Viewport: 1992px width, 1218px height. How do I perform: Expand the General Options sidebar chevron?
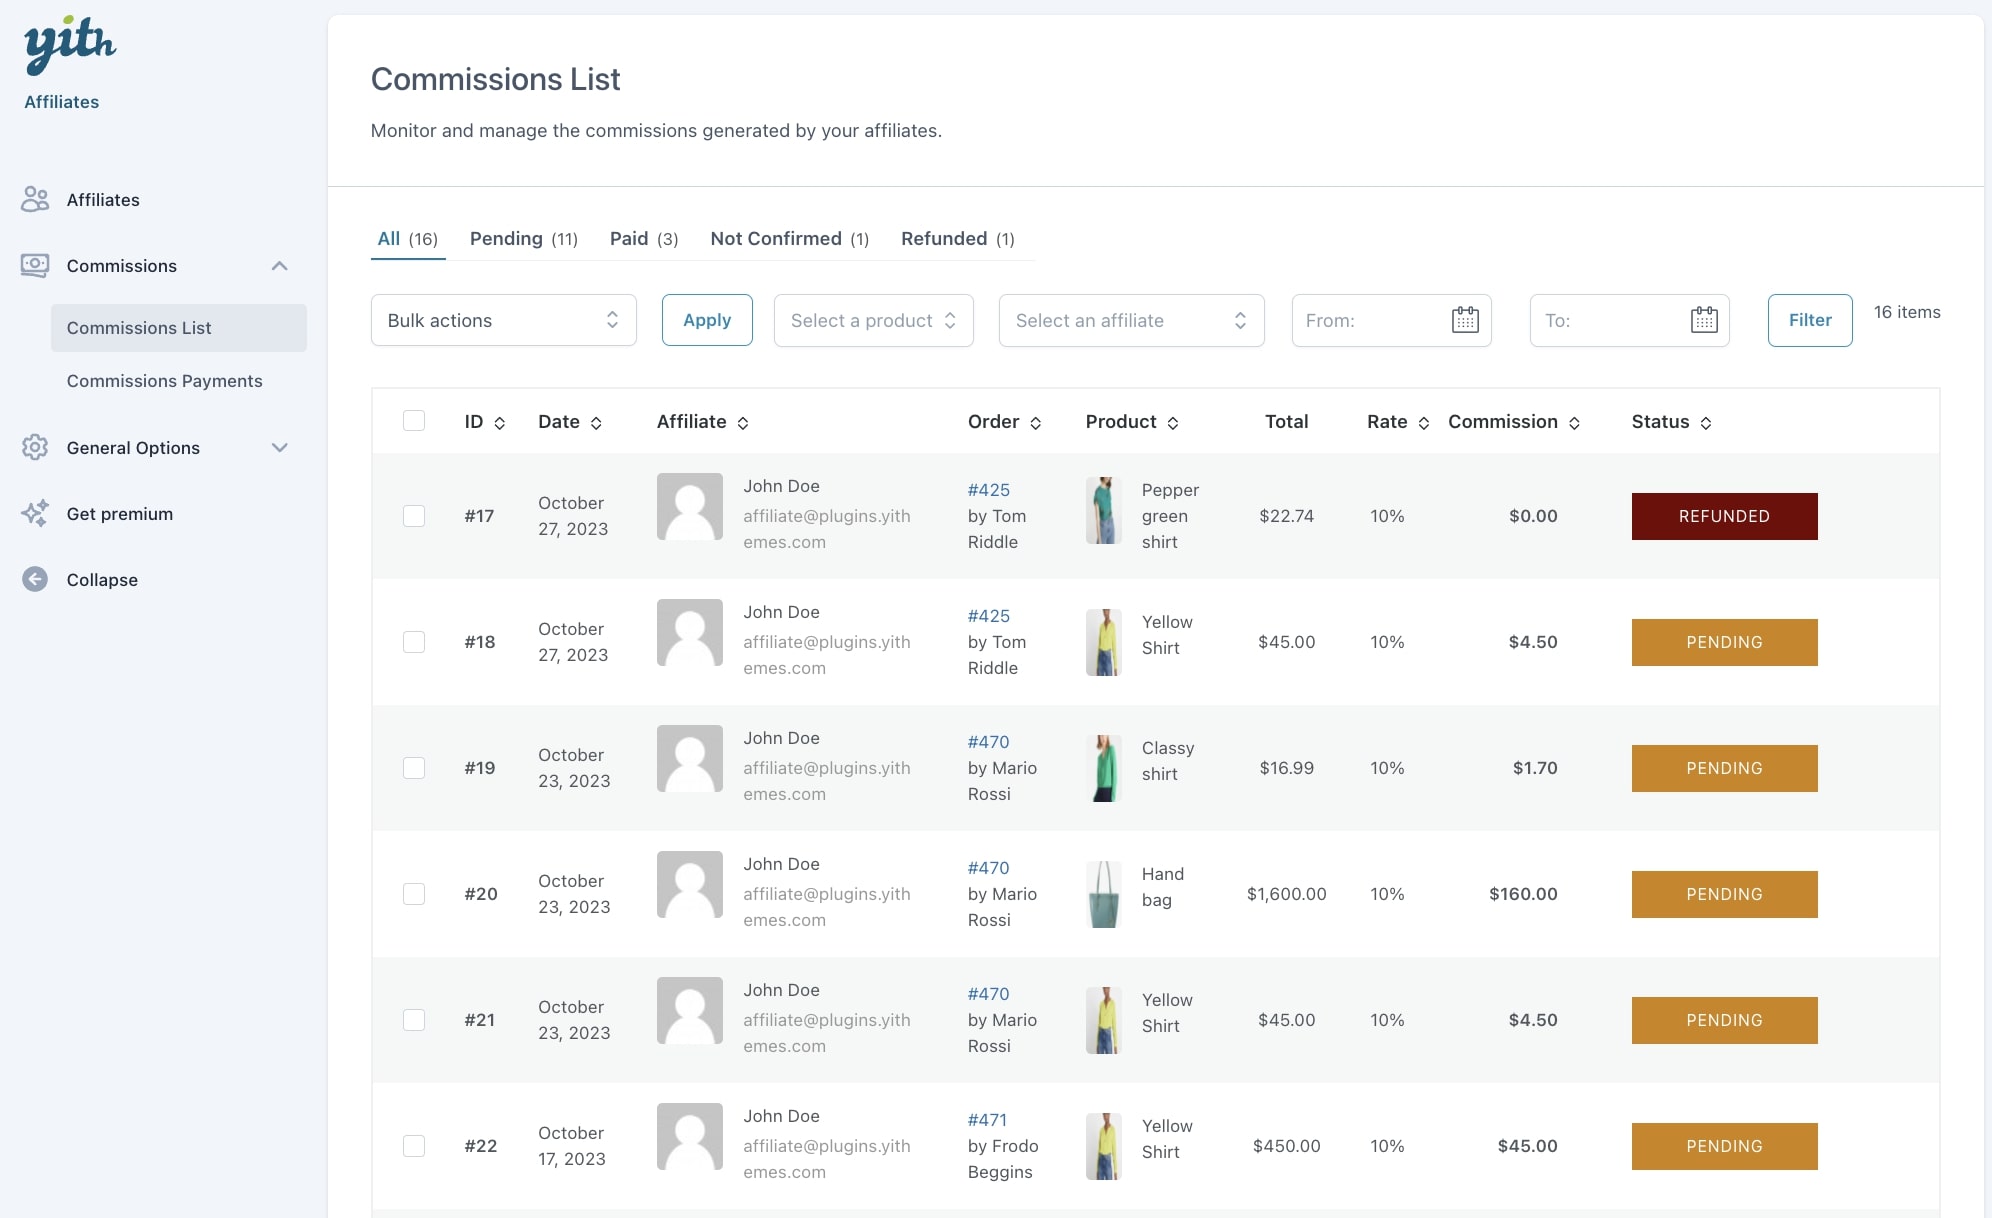tap(280, 448)
